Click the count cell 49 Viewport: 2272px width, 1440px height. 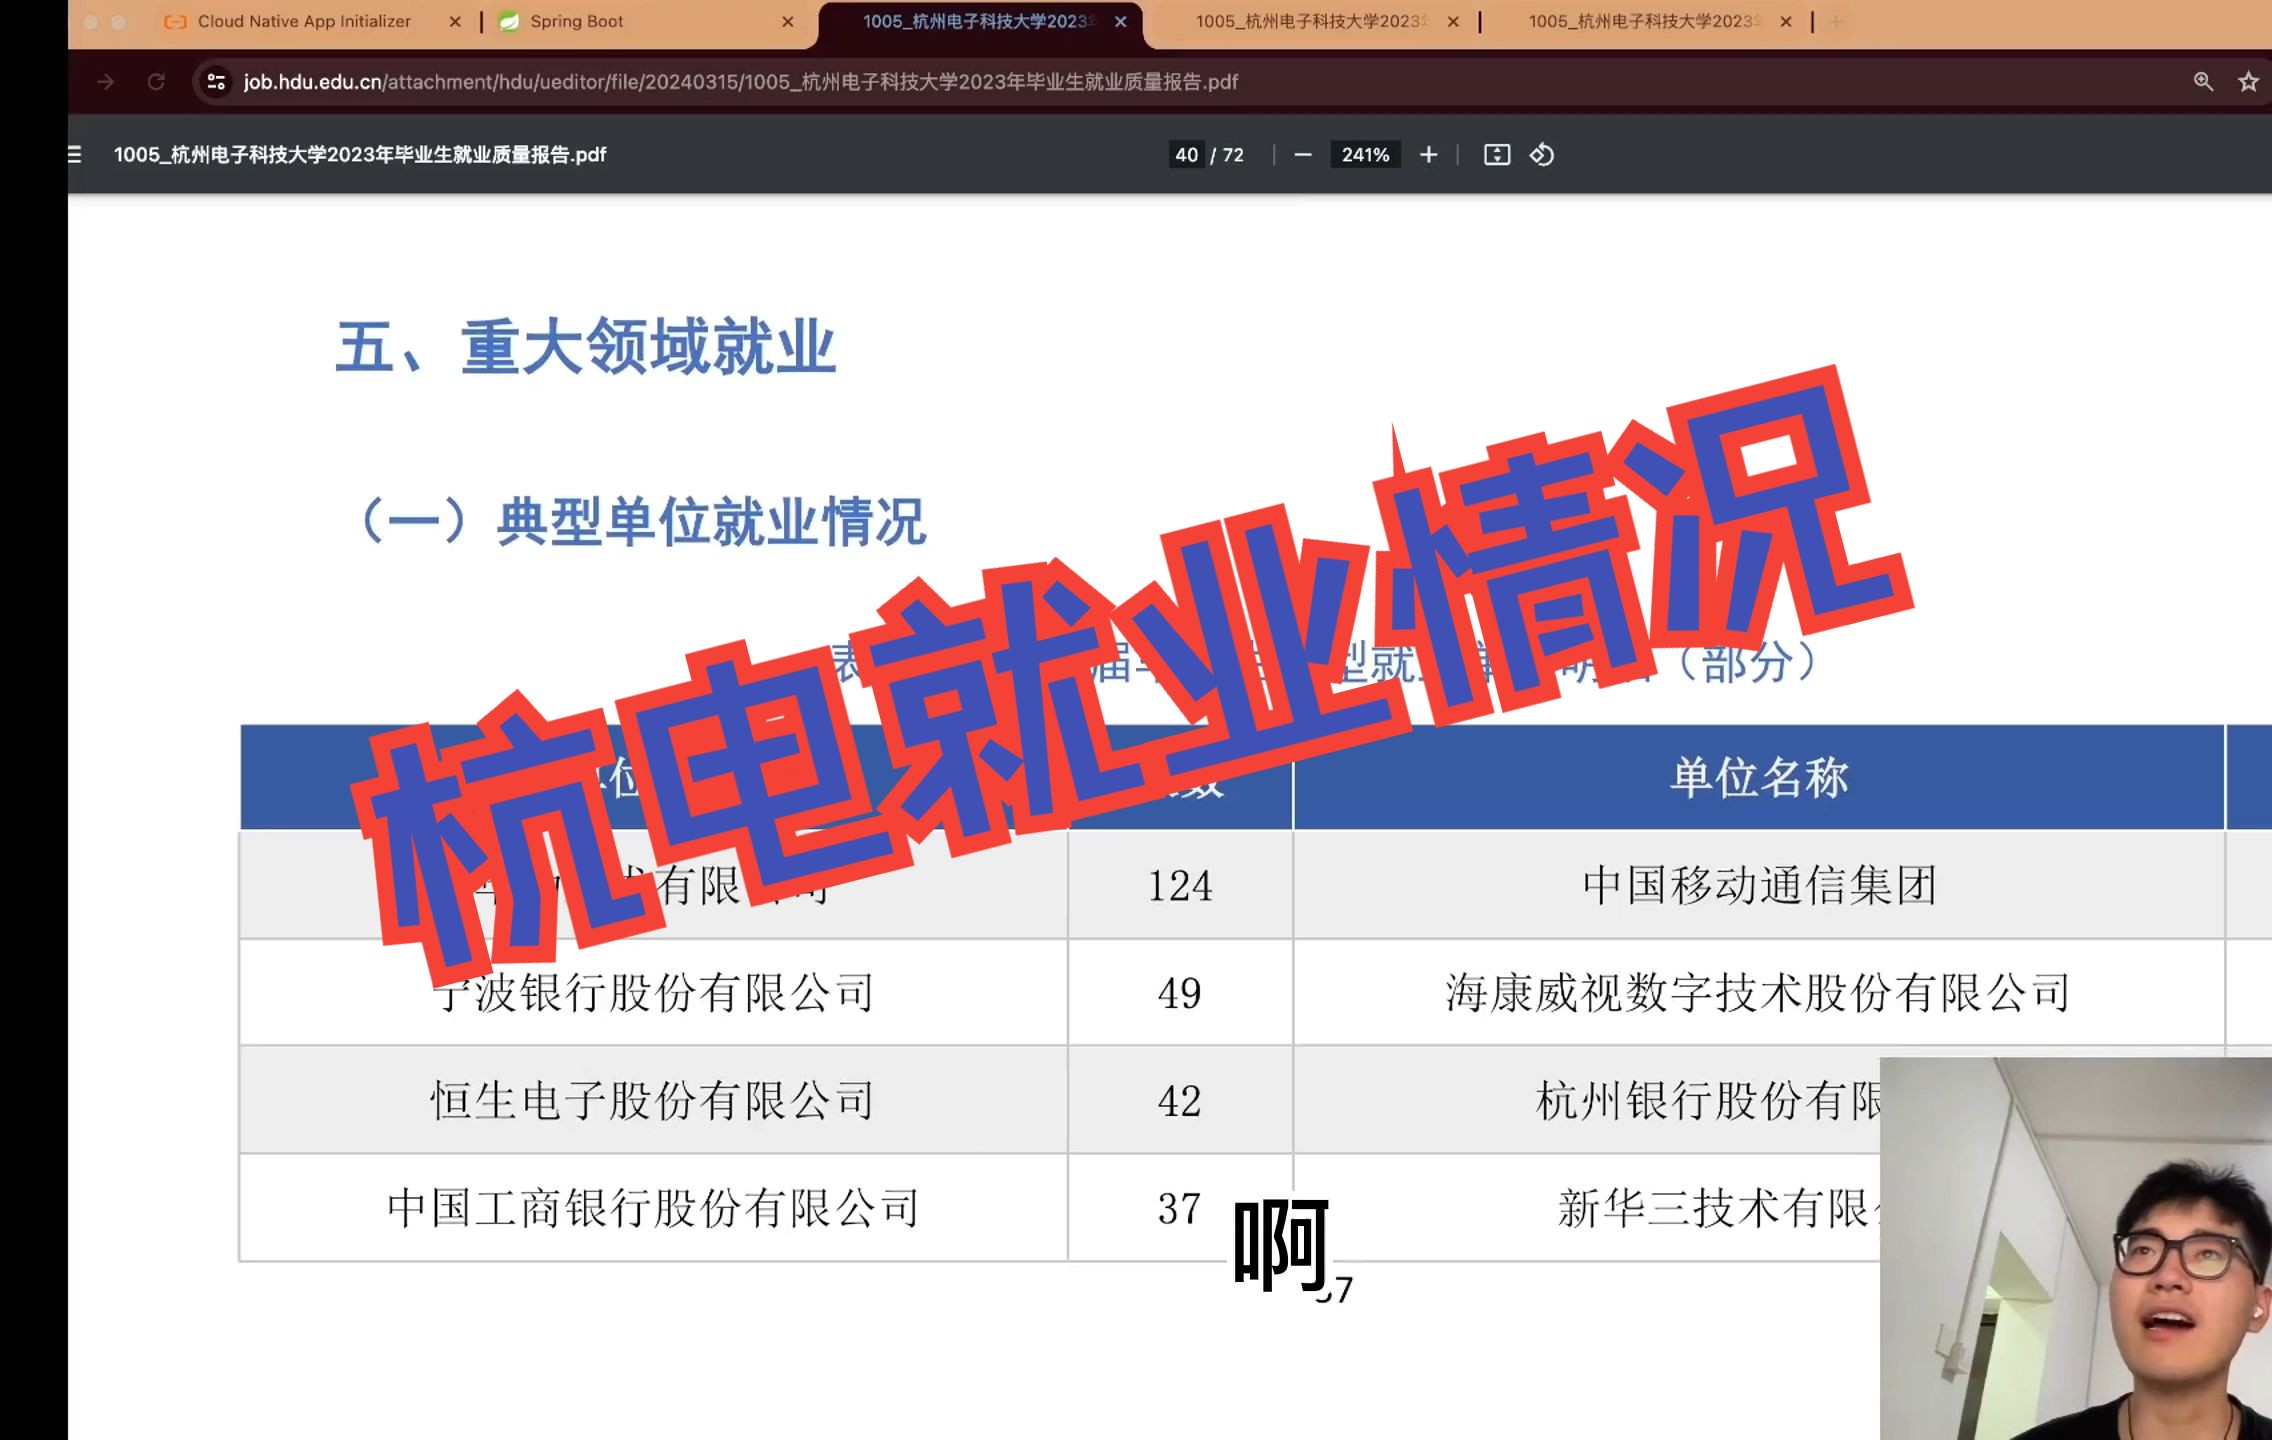(x=1180, y=993)
